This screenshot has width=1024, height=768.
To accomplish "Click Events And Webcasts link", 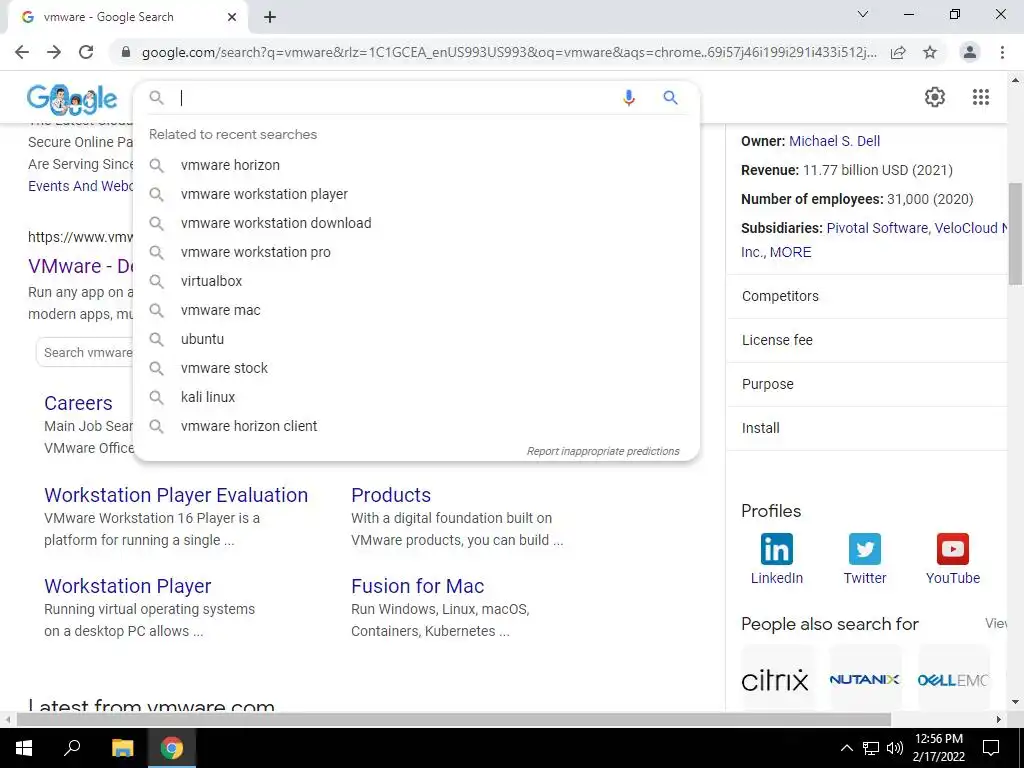I will click(80, 186).
